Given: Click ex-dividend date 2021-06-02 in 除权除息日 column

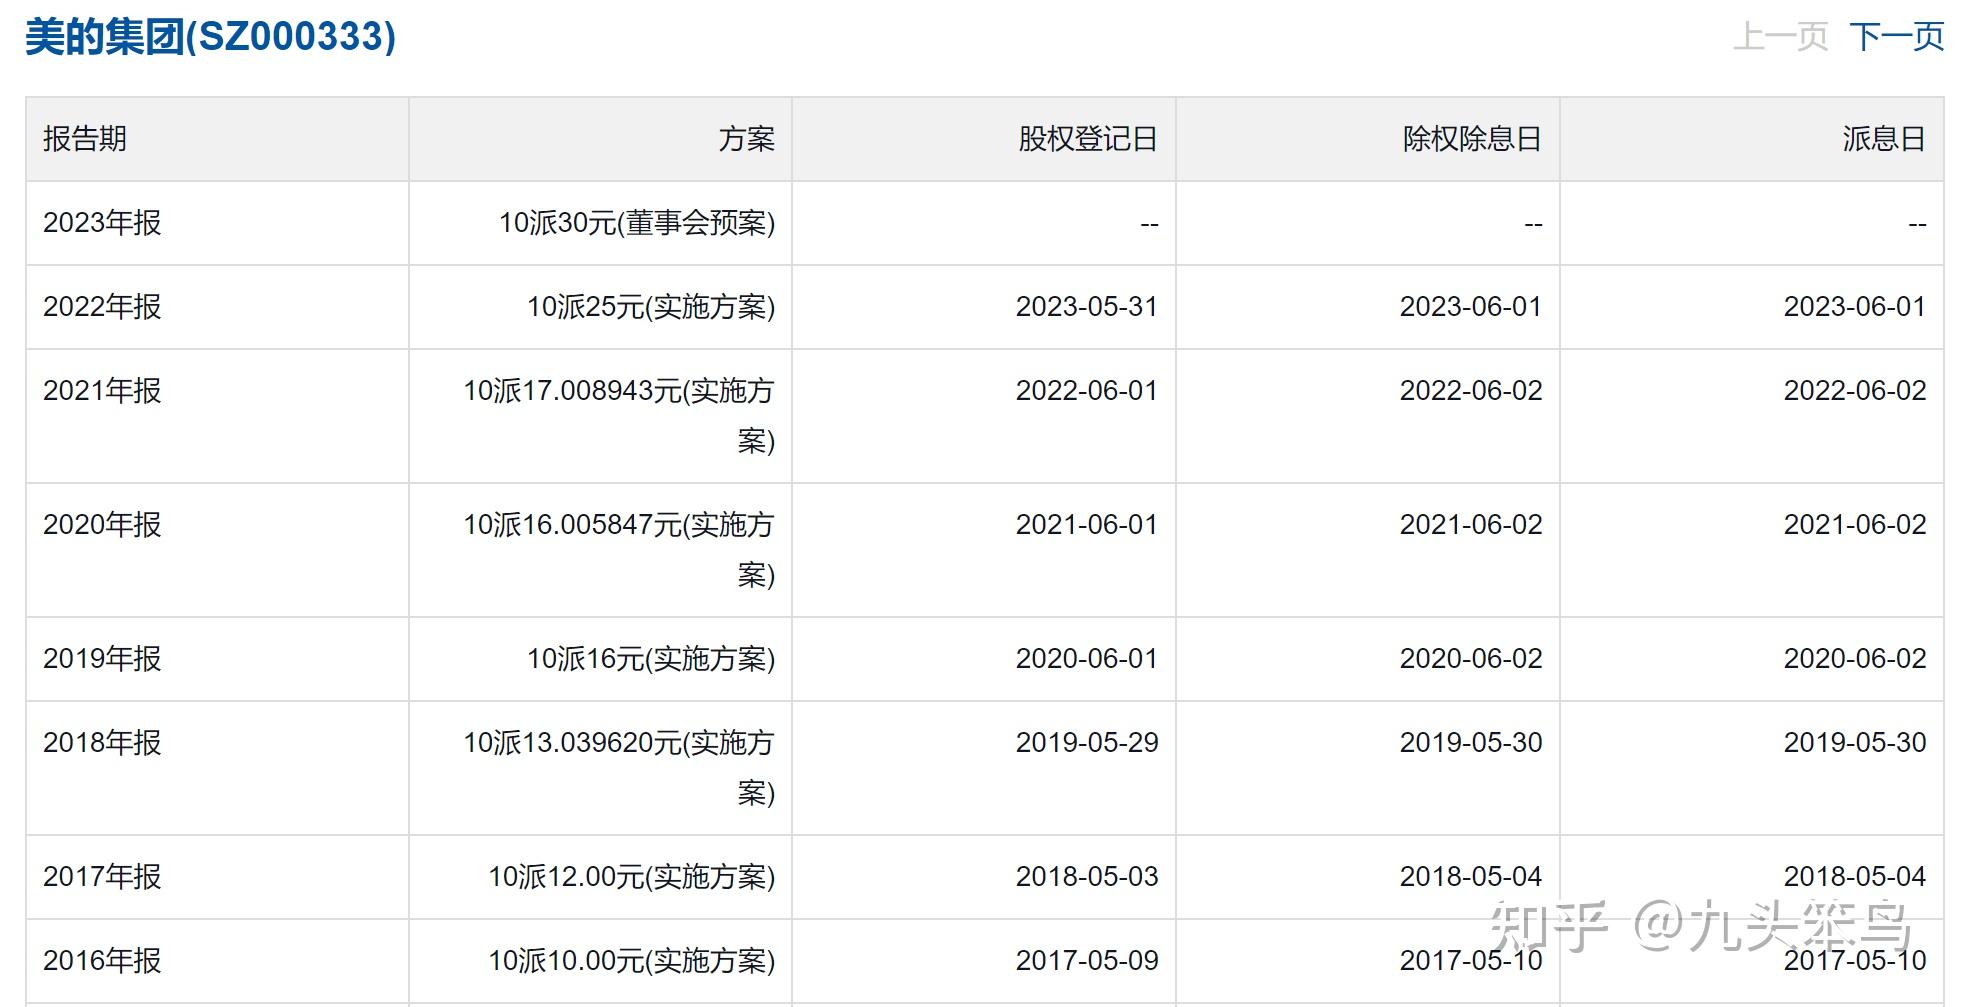Looking at the screenshot, I should coord(1470,525).
